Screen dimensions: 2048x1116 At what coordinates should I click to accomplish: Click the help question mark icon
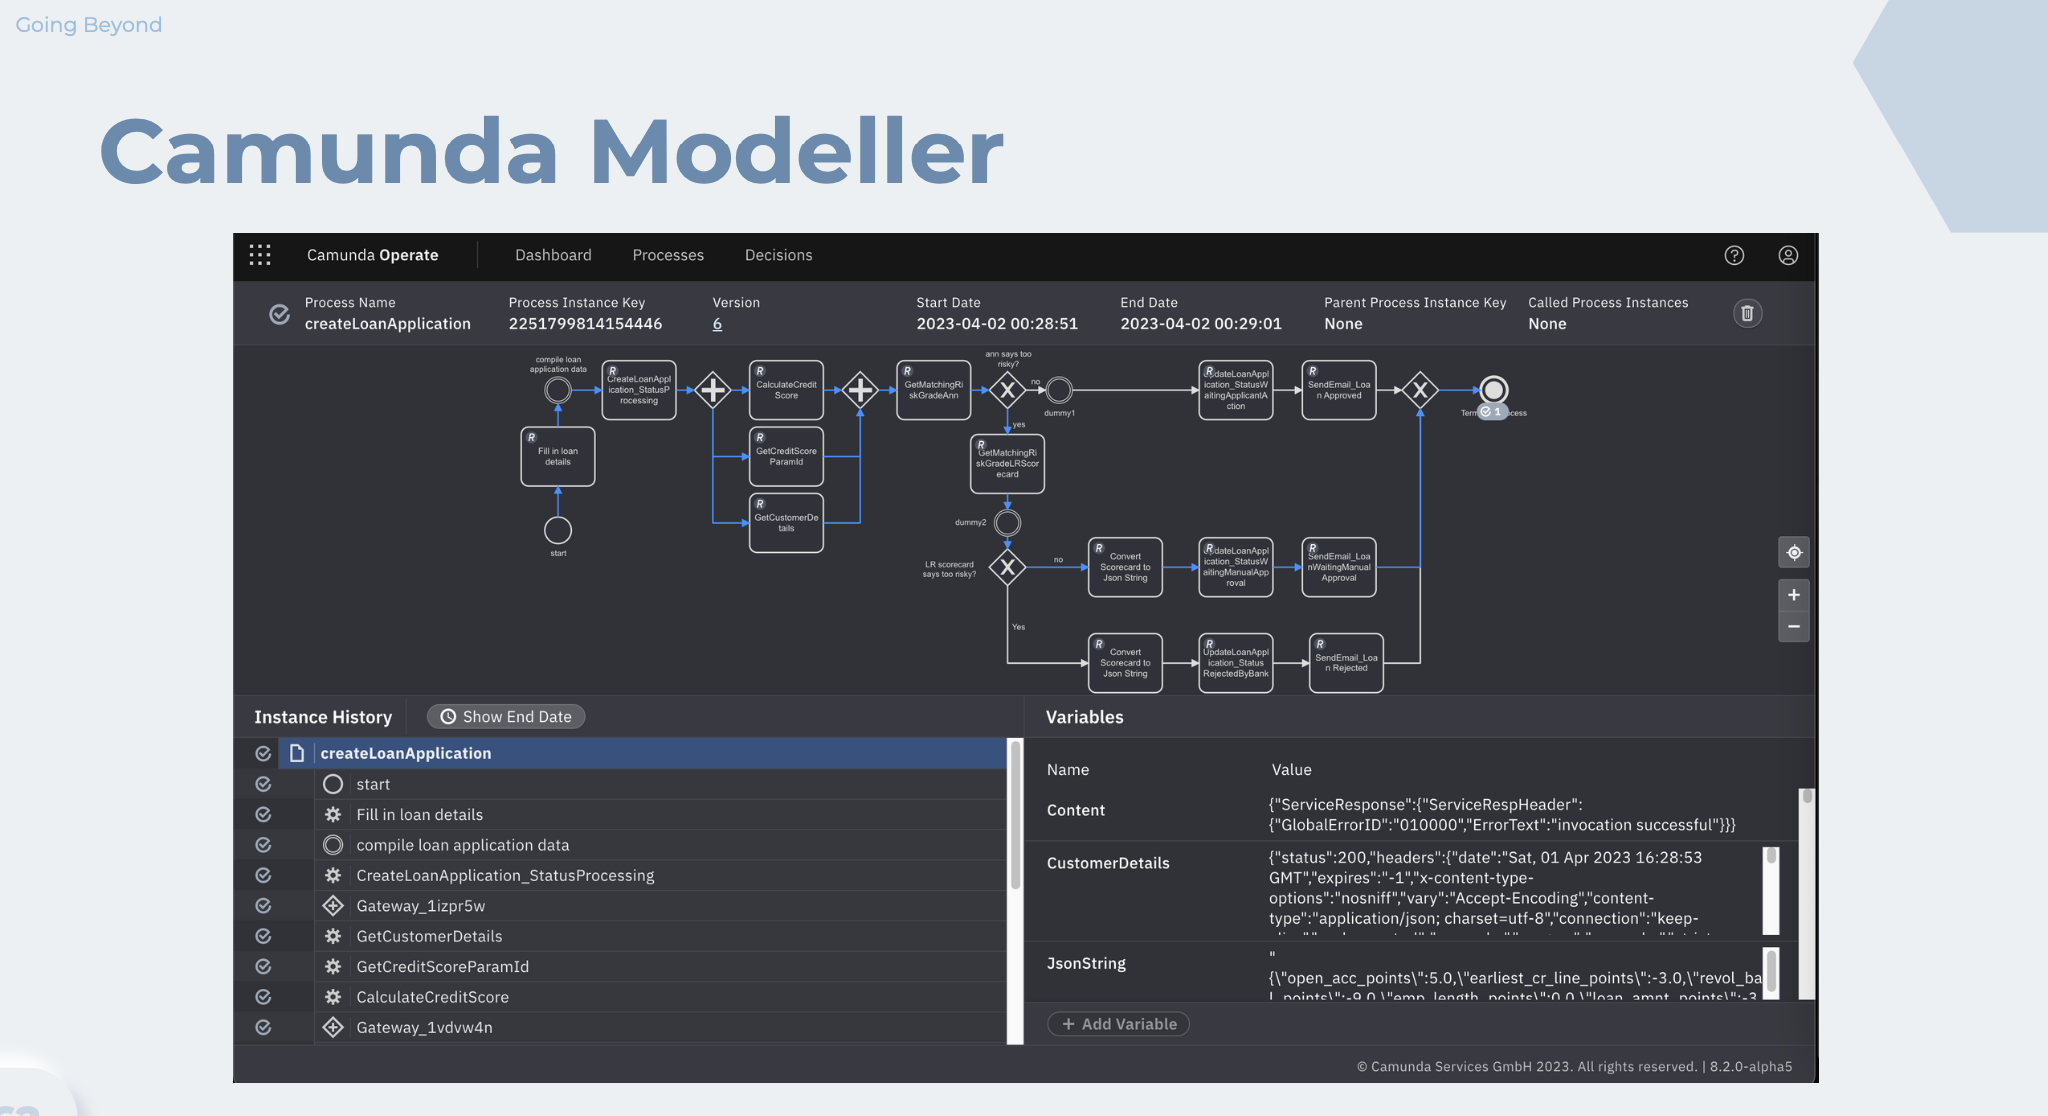coord(1735,254)
